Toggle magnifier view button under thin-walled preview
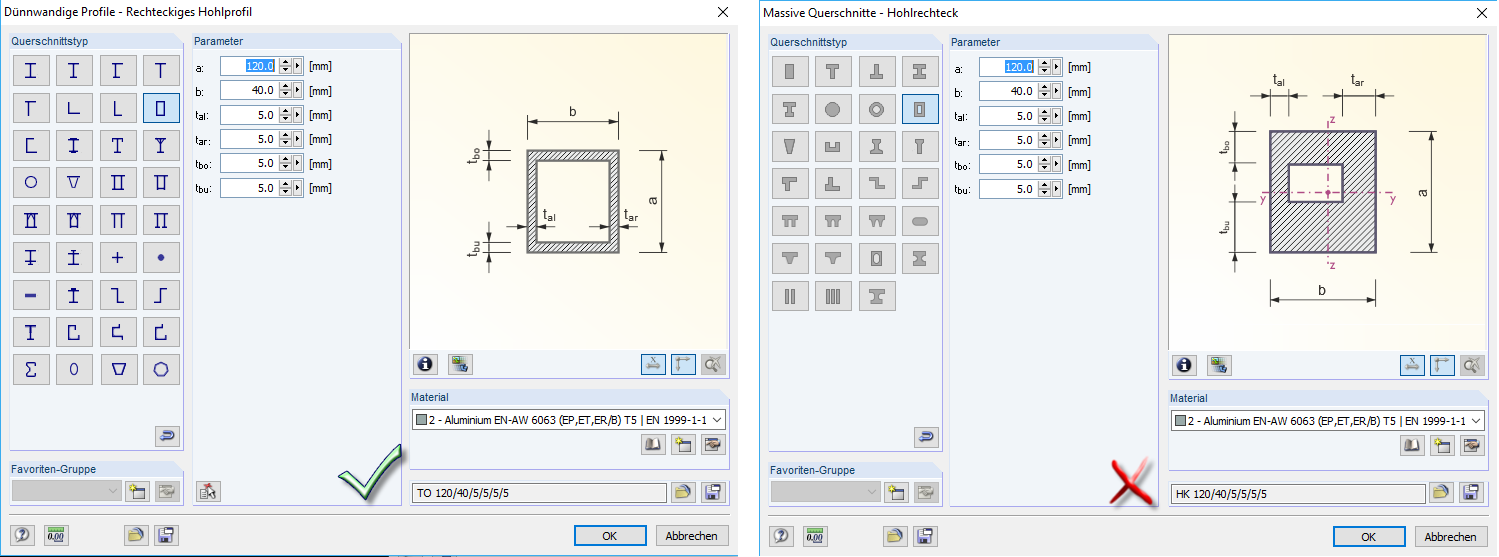Screen dimensions: 1499x557 [x=713, y=364]
